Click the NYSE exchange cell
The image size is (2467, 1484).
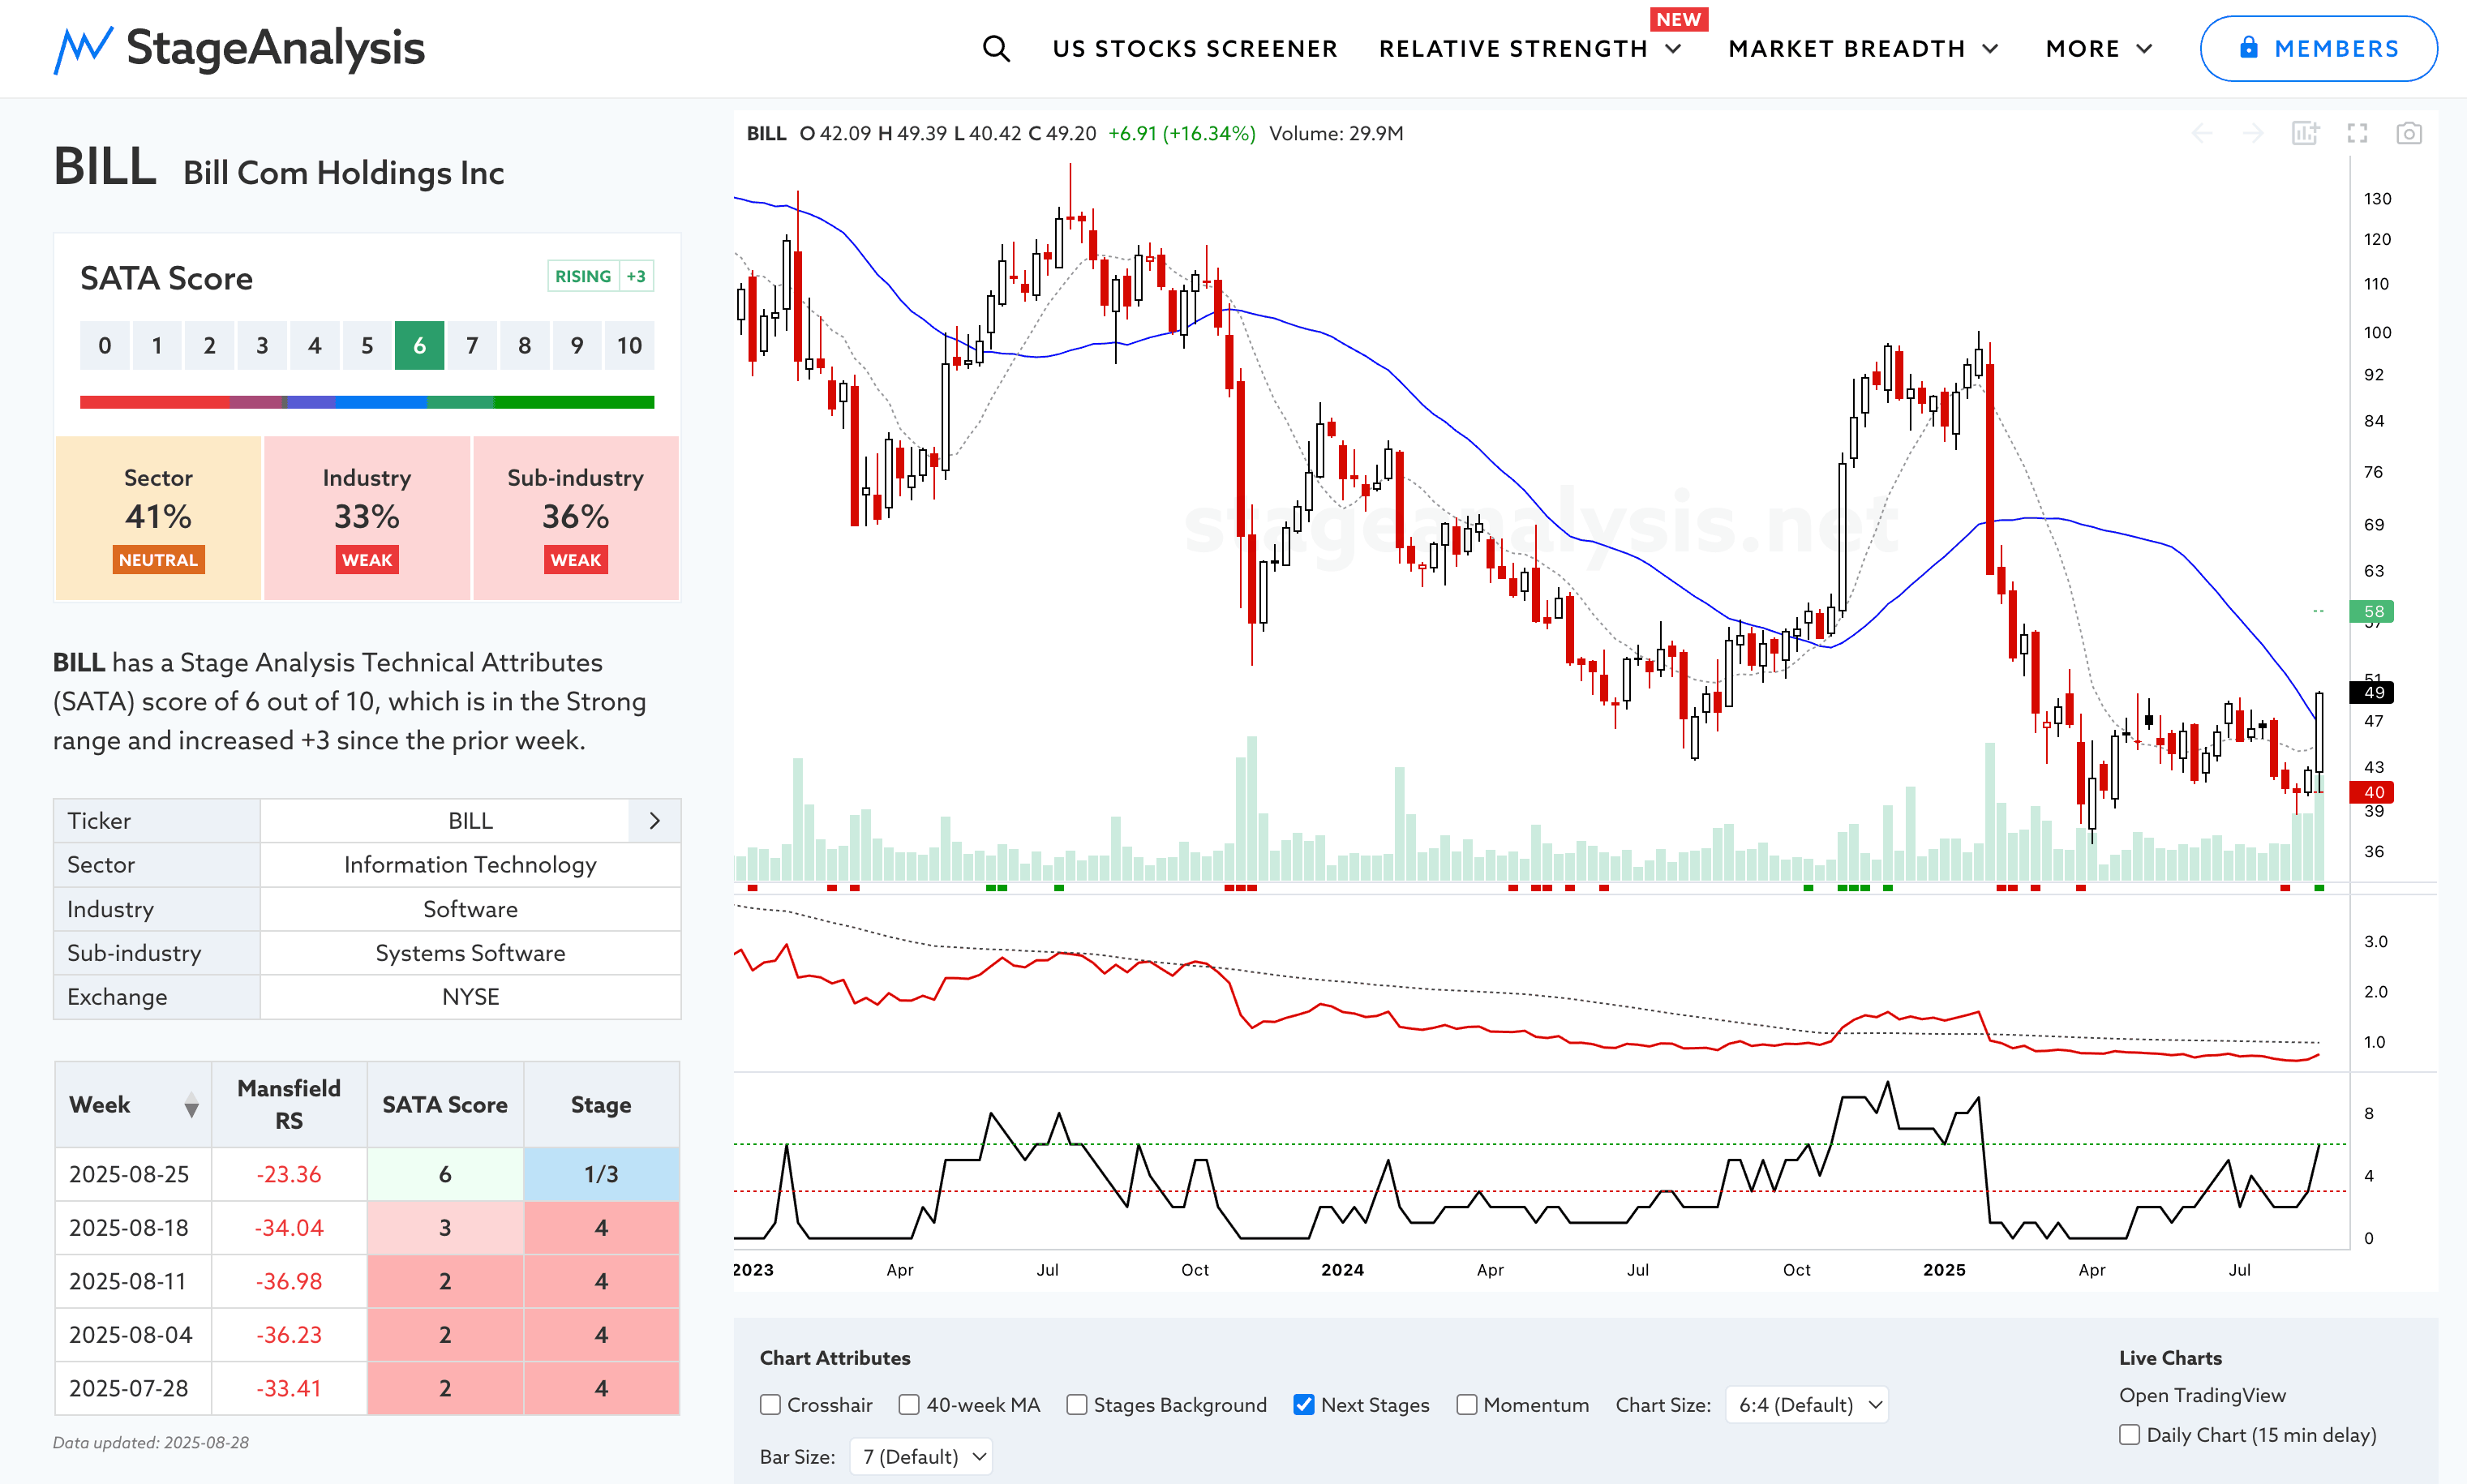(x=470, y=997)
